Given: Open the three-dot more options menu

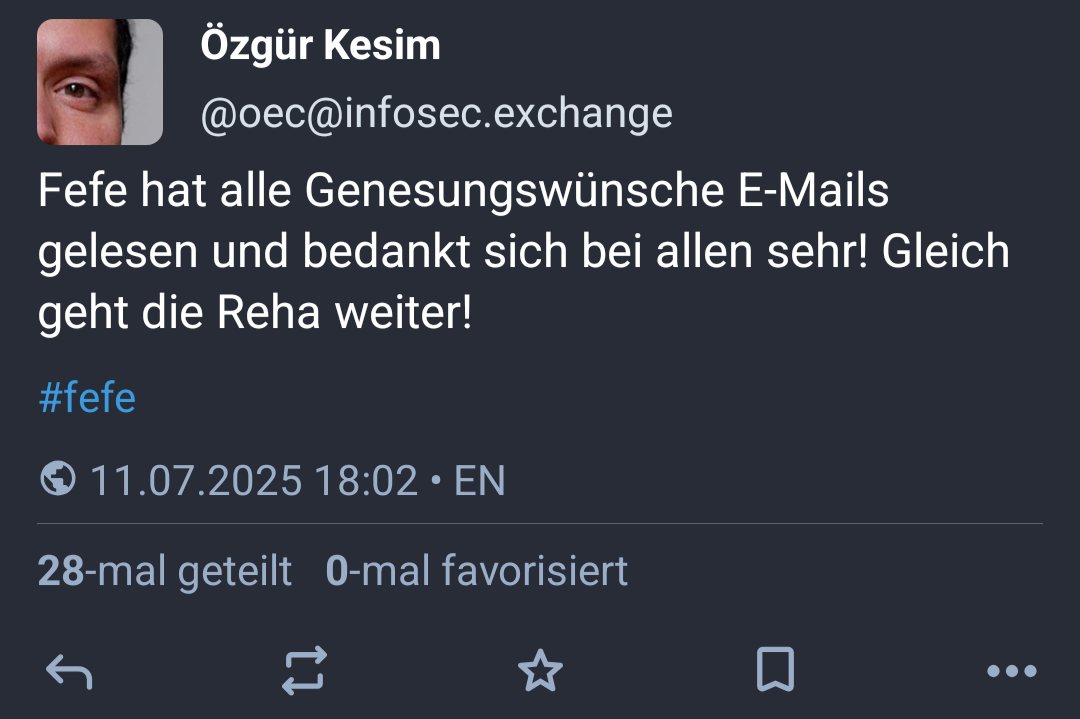Looking at the screenshot, I should (x=1011, y=671).
